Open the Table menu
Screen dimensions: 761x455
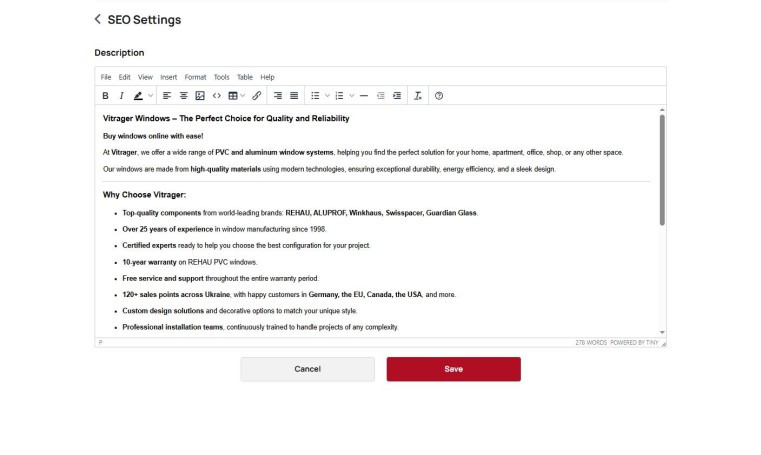pyautogui.click(x=245, y=77)
